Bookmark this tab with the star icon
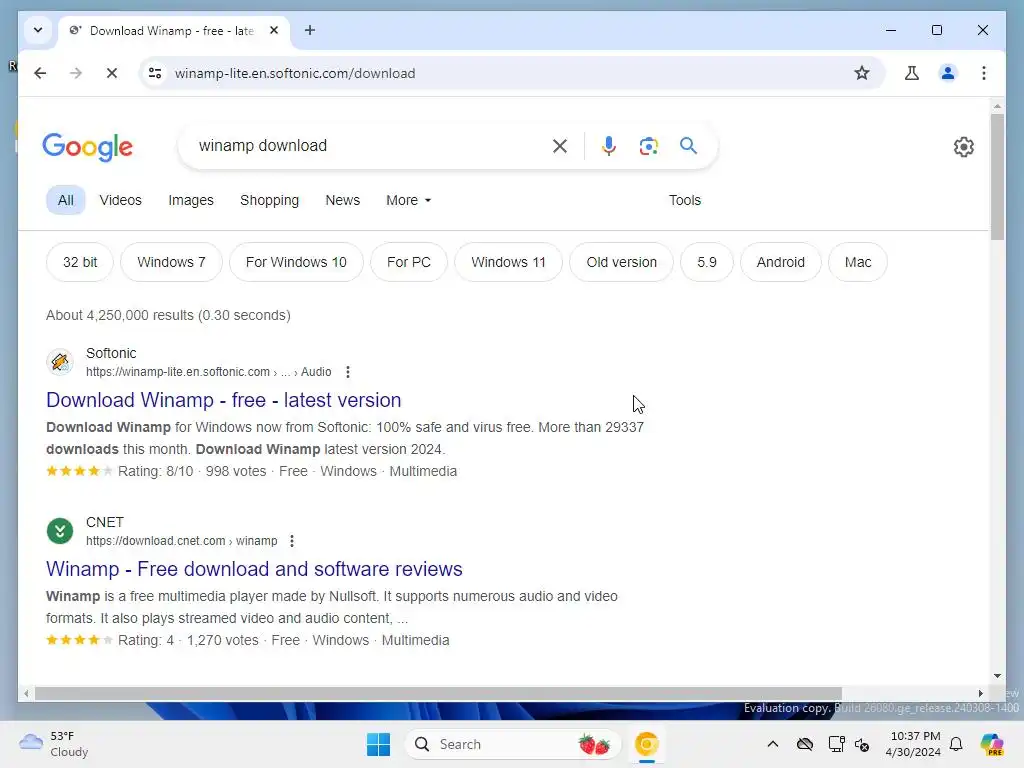This screenshot has height=768, width=1024. coord(862,73)
